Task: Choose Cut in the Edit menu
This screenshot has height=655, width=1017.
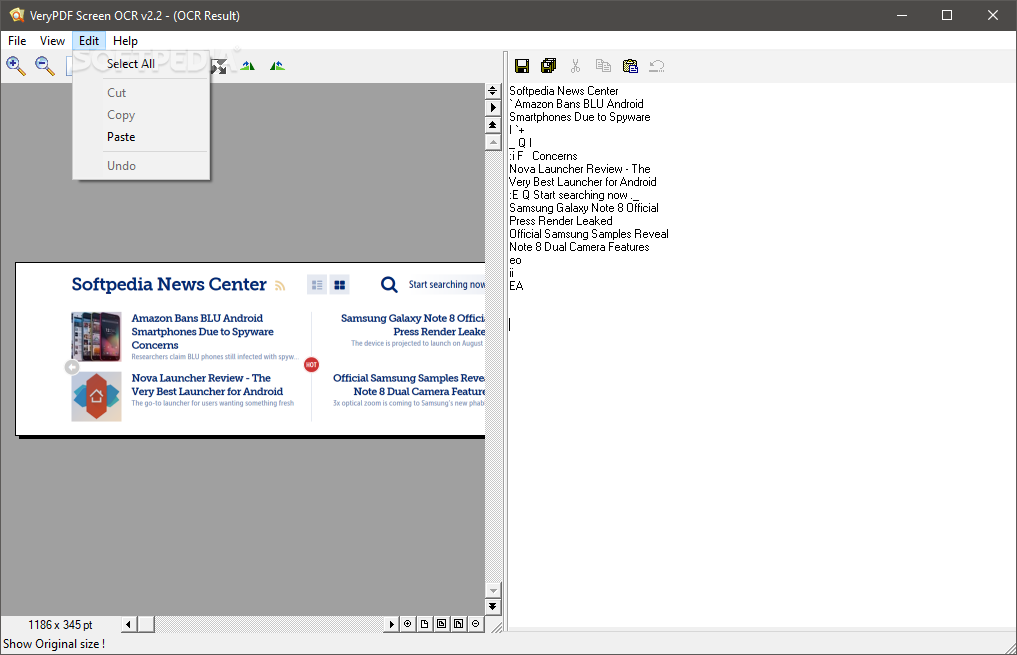Action: (141, 93)
